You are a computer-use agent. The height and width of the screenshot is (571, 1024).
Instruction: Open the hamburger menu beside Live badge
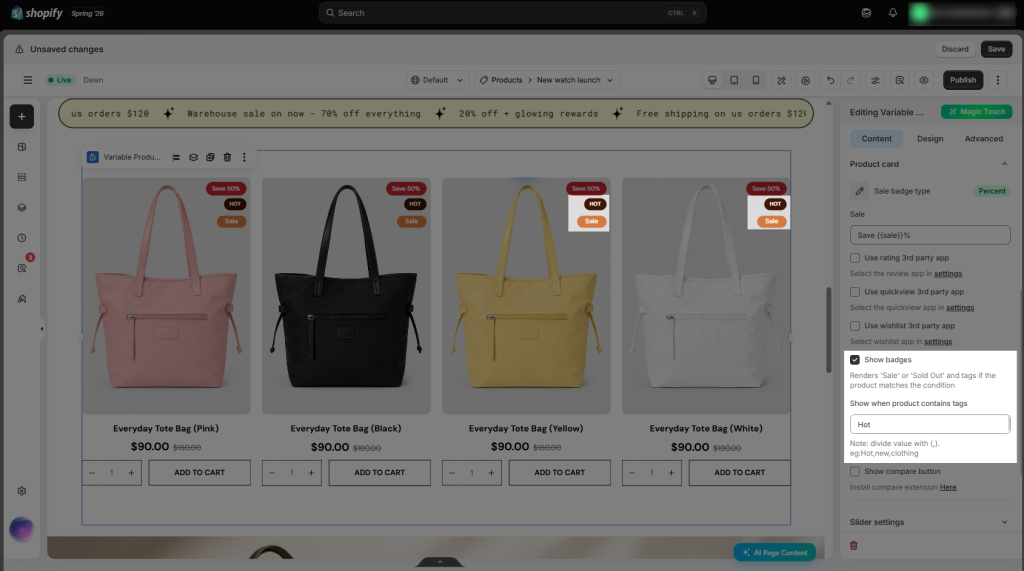click(x=27, y=80)
